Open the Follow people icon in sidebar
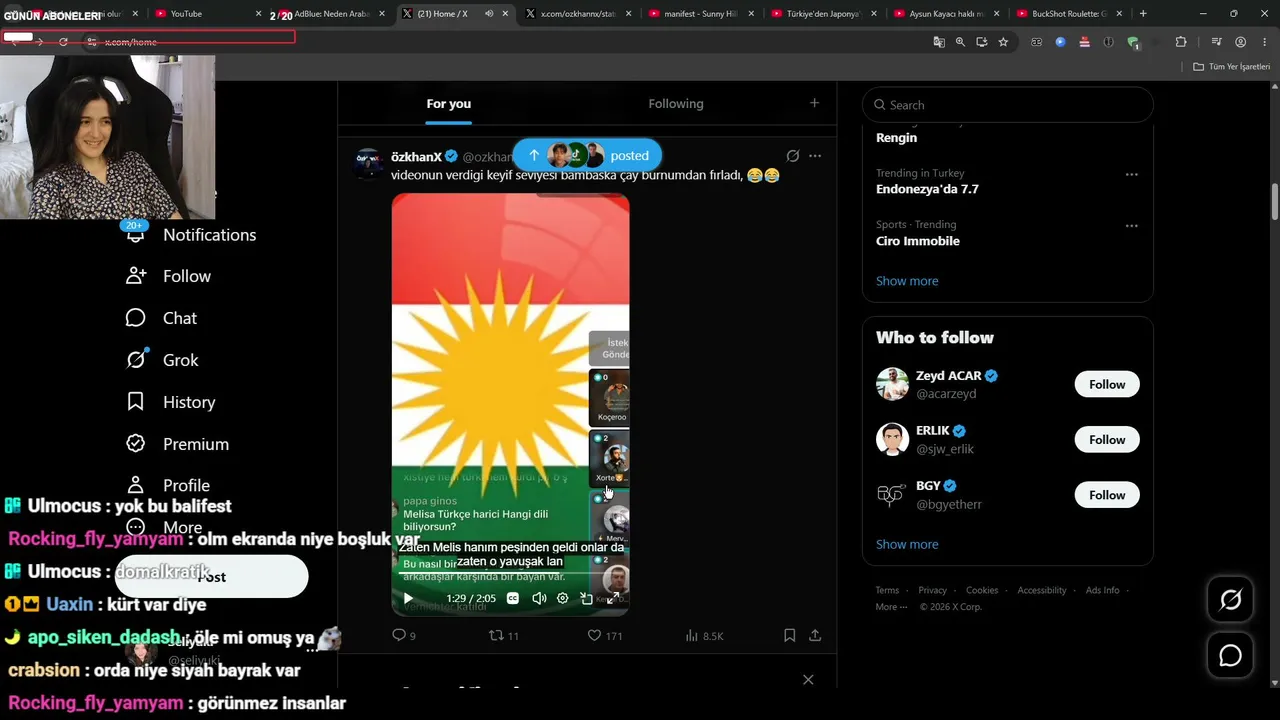Viewport: 1280px width, 720px height. pyautogui.click(x=136, y=276)
